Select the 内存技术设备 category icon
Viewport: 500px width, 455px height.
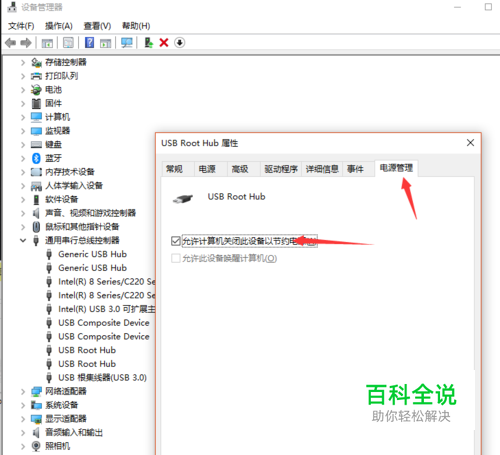click(x=36, y=172)
